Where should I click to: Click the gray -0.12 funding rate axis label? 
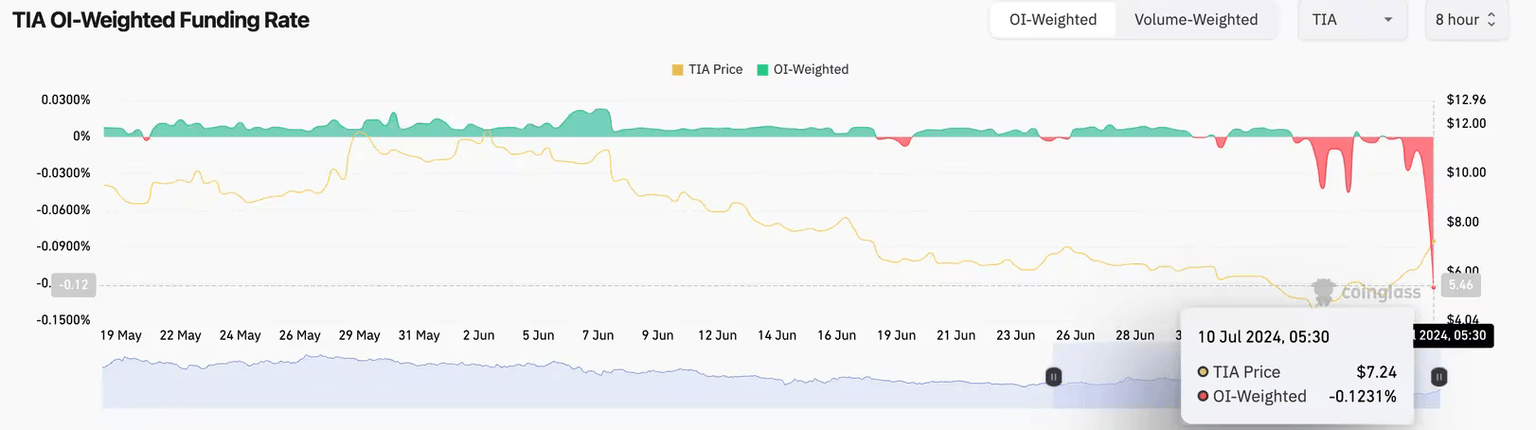pyautogui.click(x=73, y=285)
